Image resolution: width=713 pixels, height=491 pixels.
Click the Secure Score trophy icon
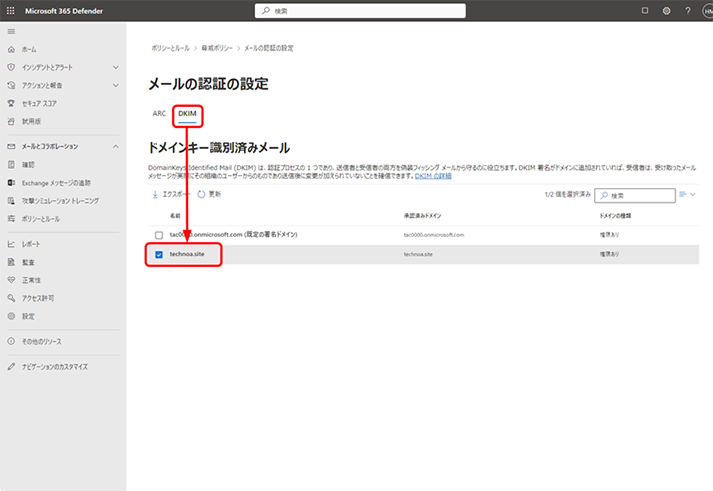11,104
